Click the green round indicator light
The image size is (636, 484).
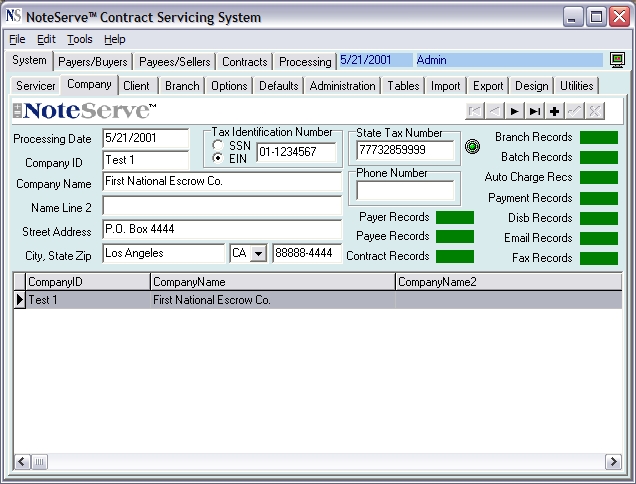point(472,146)
